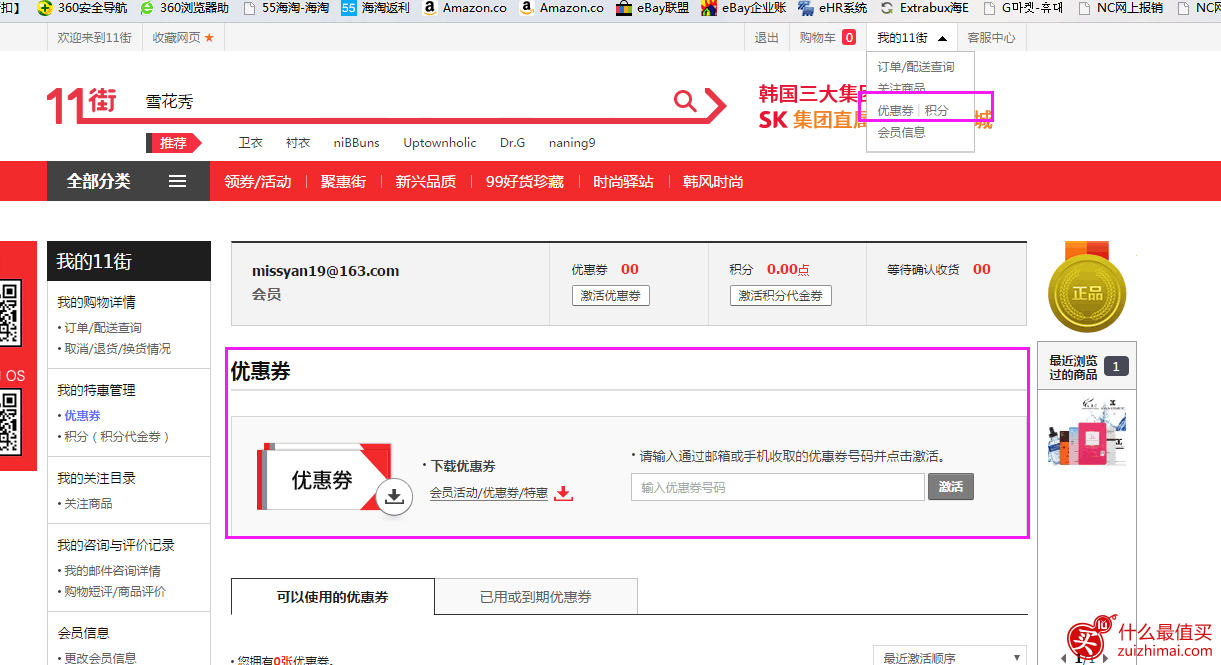The width and height of the screenshot is (1221, 665).
Task: Select 优惠券 in 我的11街 dropdown
Action: 895,110
